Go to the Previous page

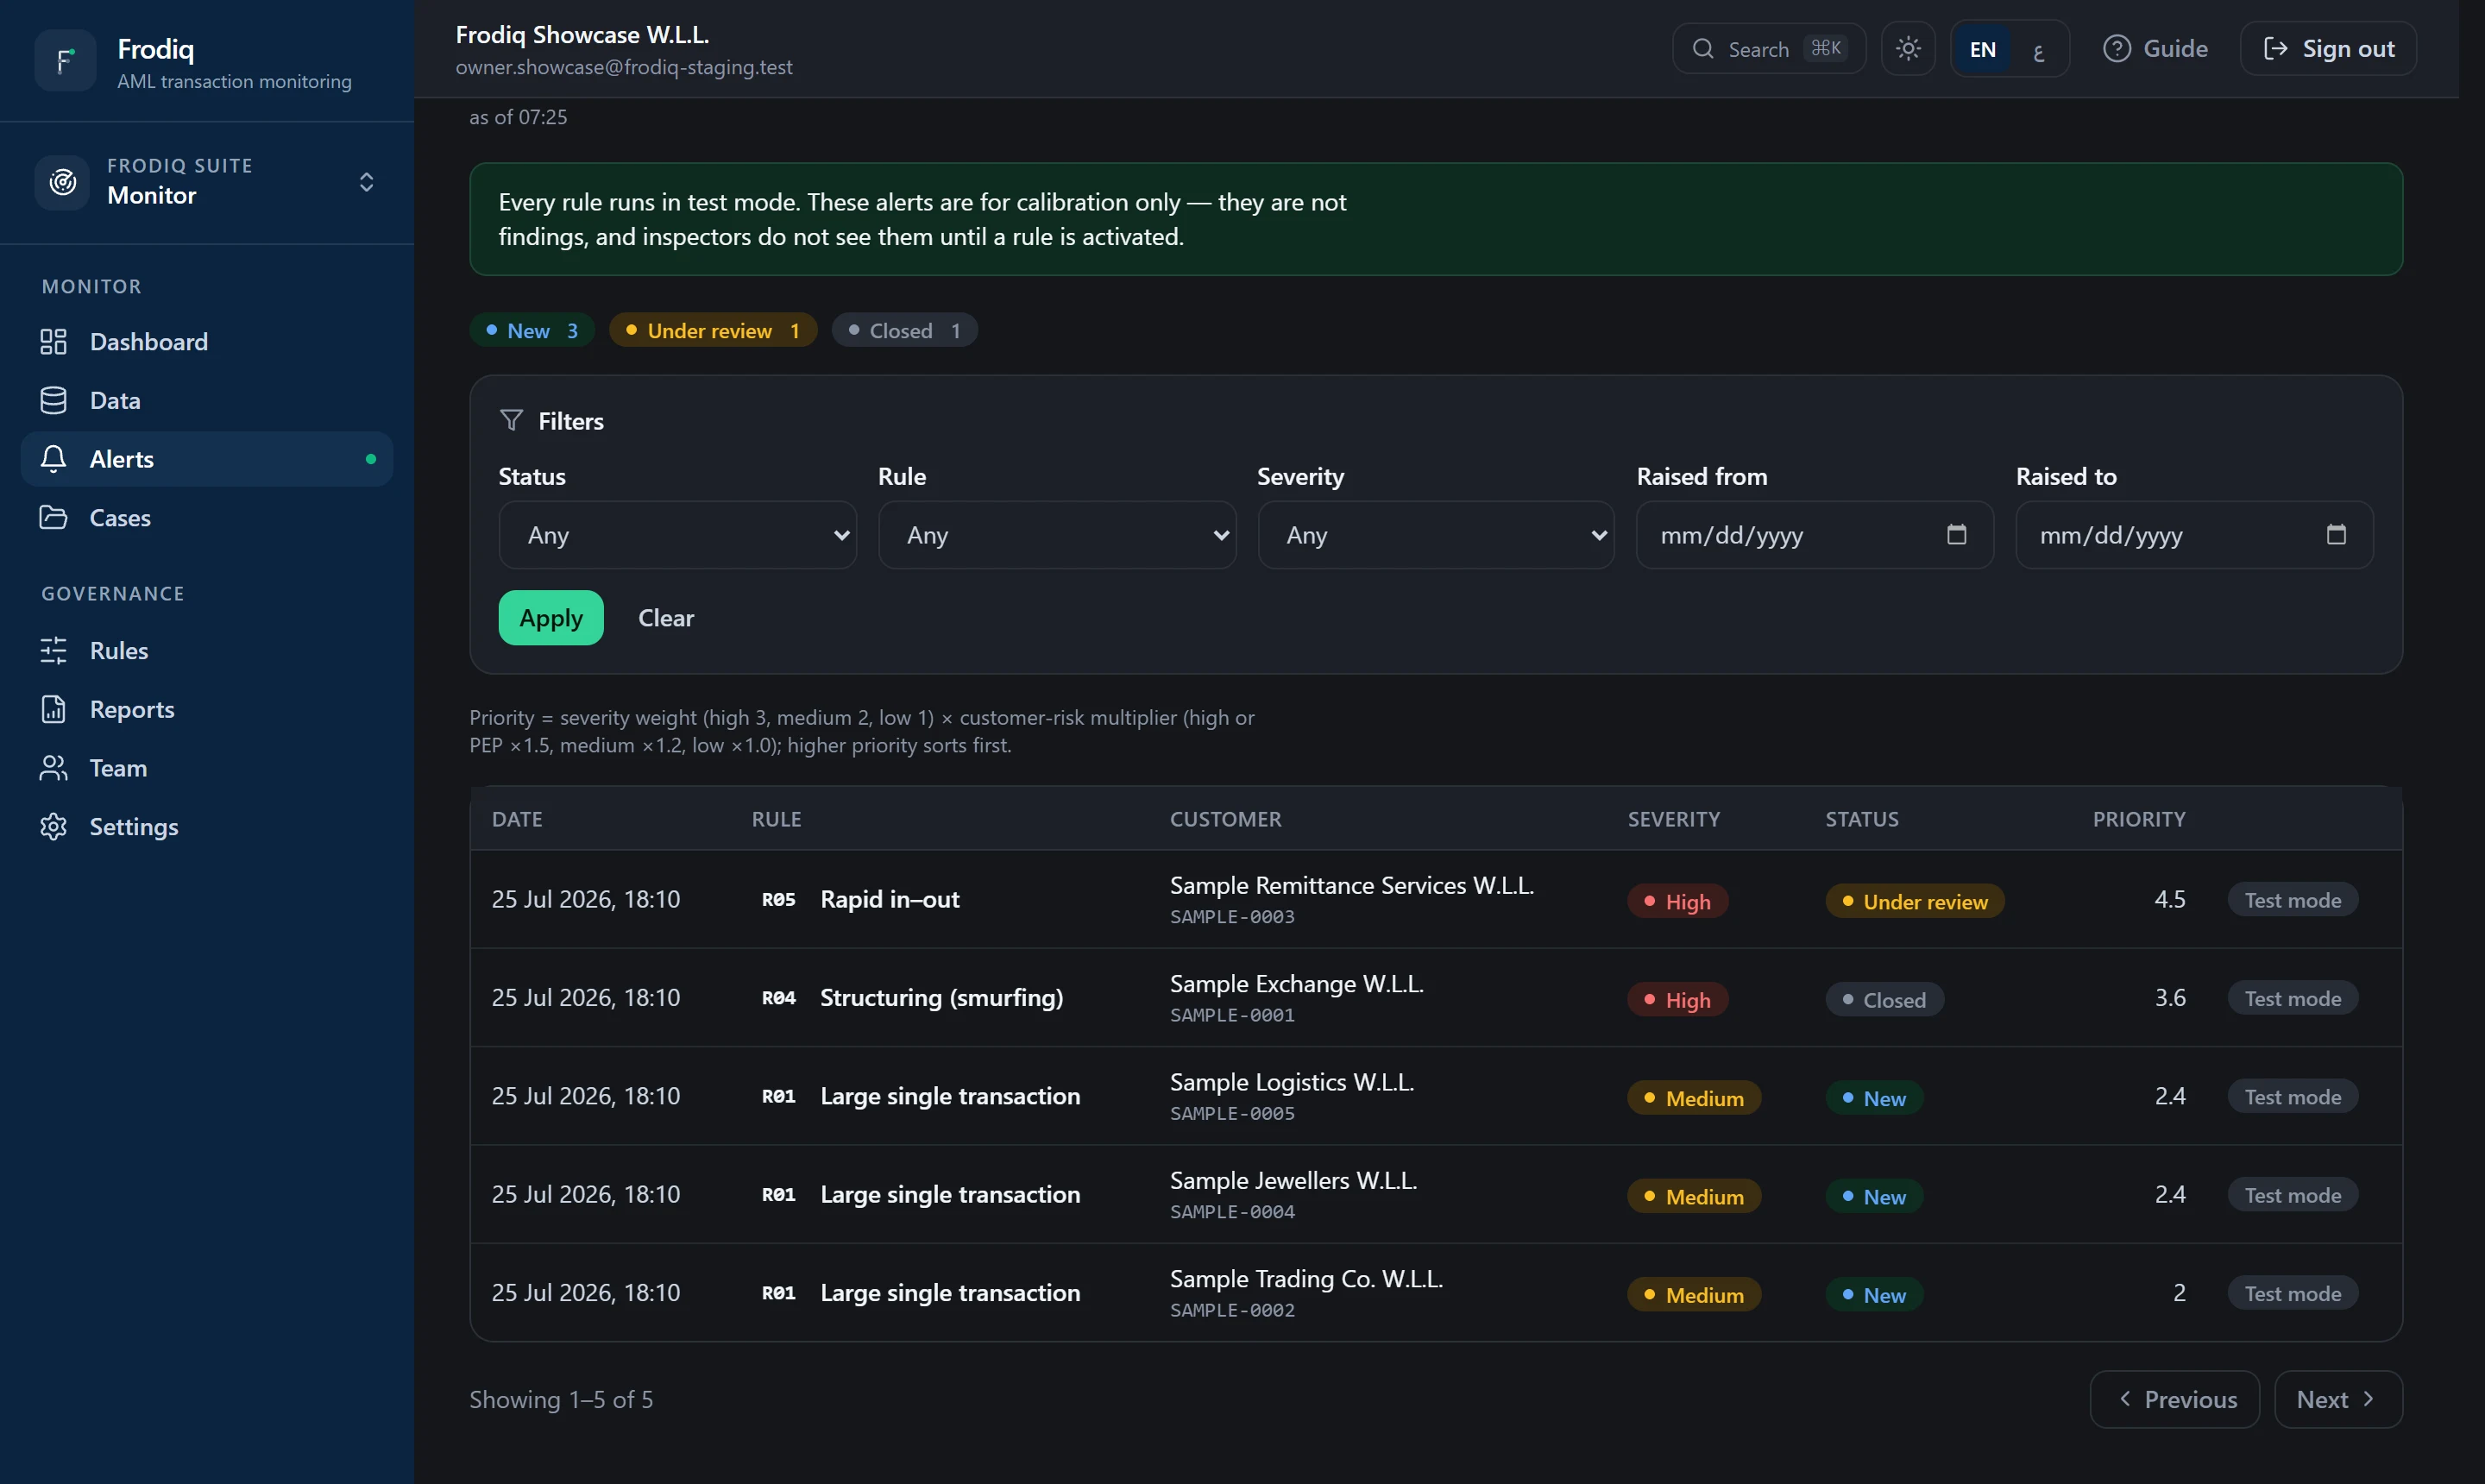click(x=2174, y=1399)
